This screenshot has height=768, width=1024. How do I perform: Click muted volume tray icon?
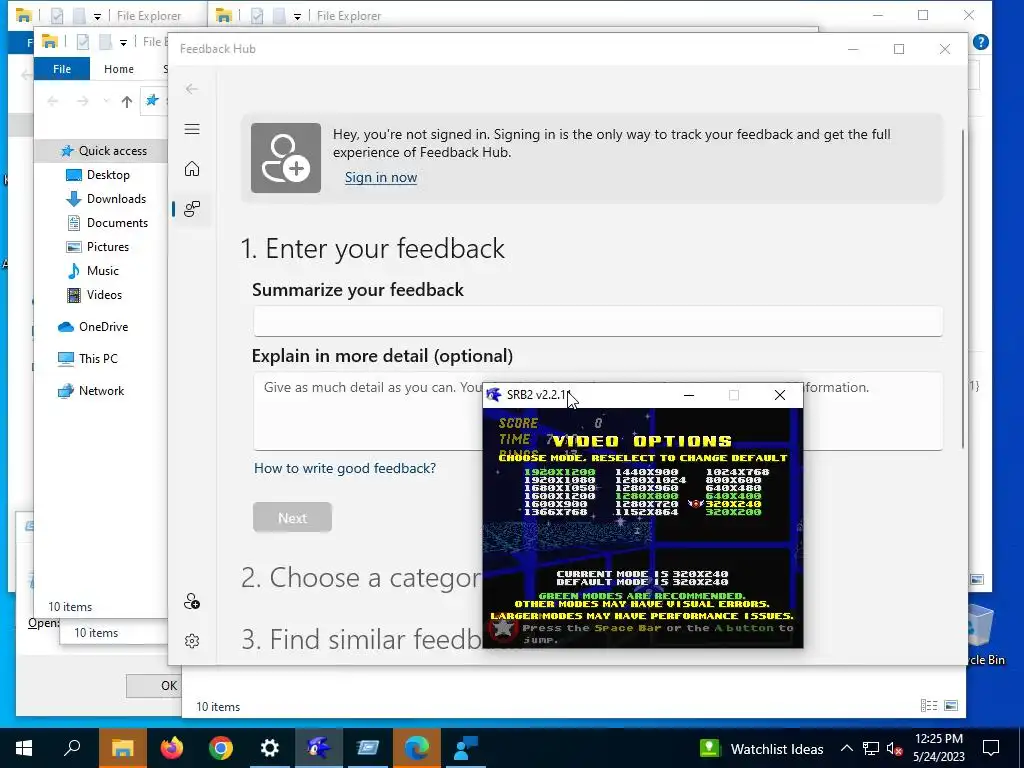pyautogui.click(x=894, y=748)
